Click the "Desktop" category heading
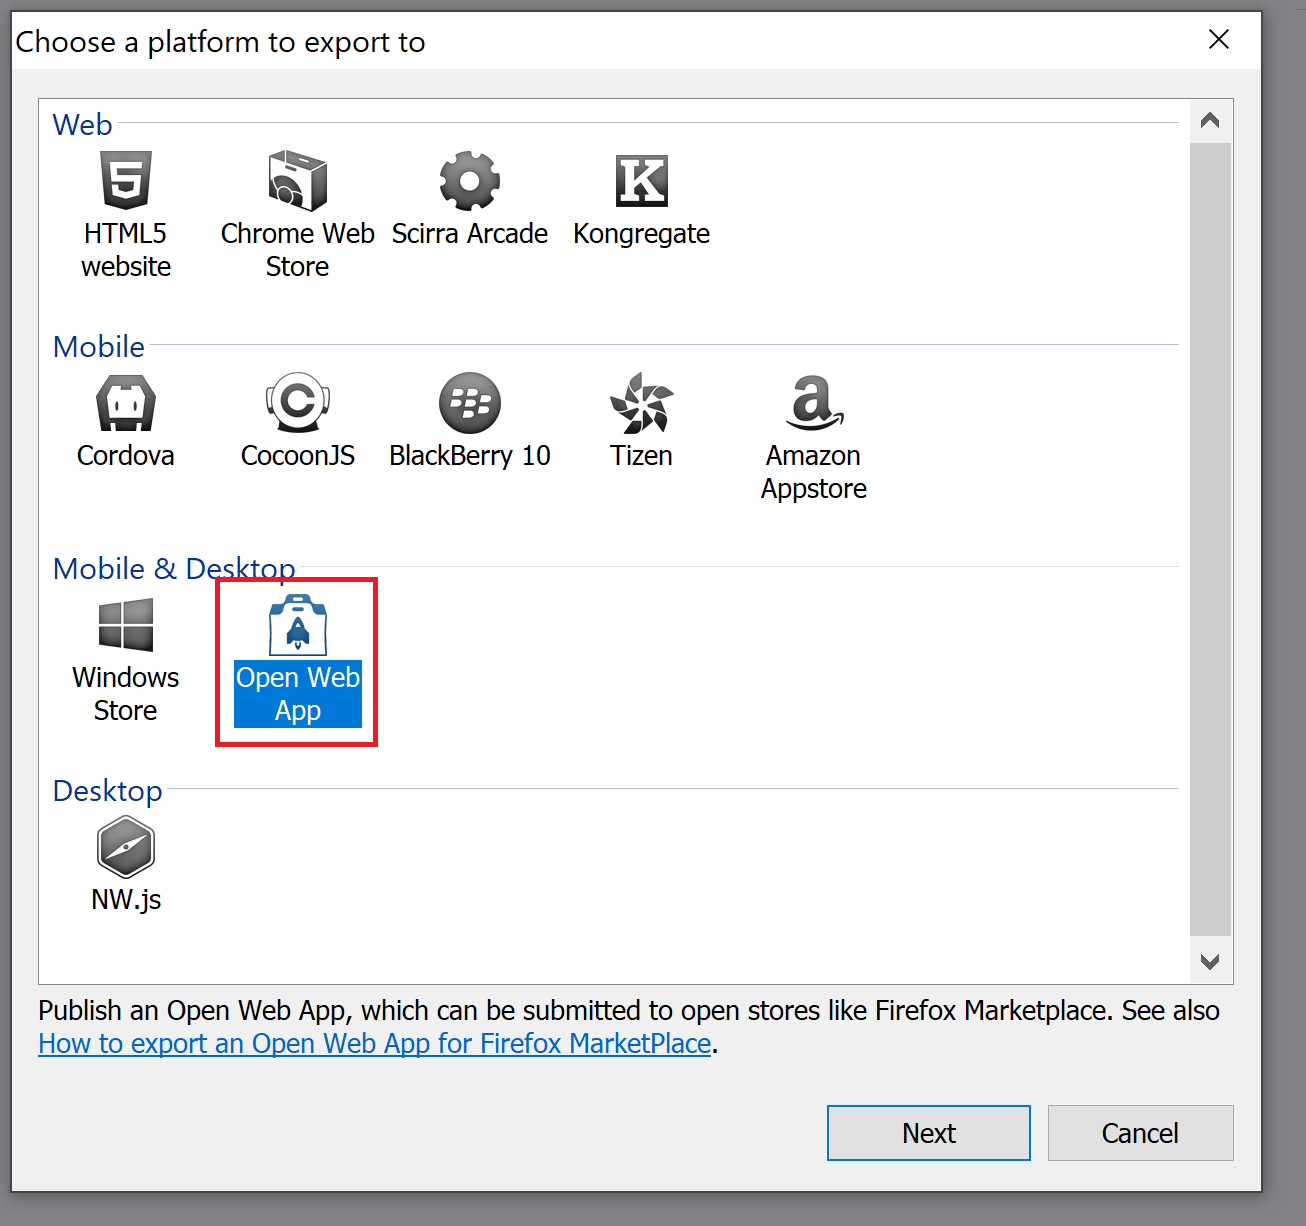Viewport: 1306px width, 1226px height. (107, 791)
